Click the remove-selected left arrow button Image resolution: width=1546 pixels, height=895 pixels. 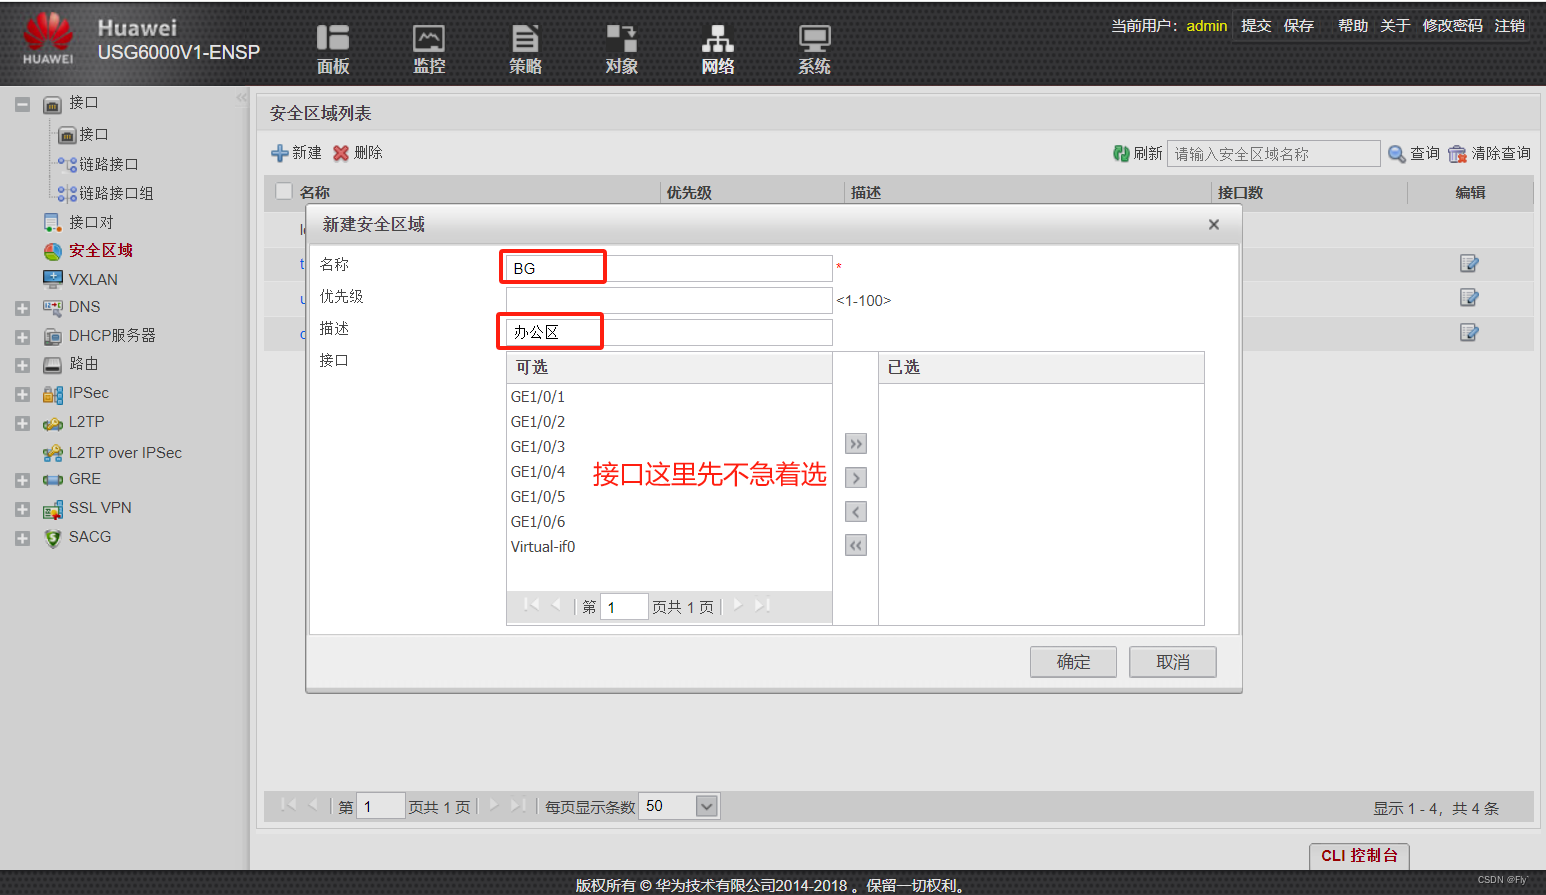coord(856,512)
